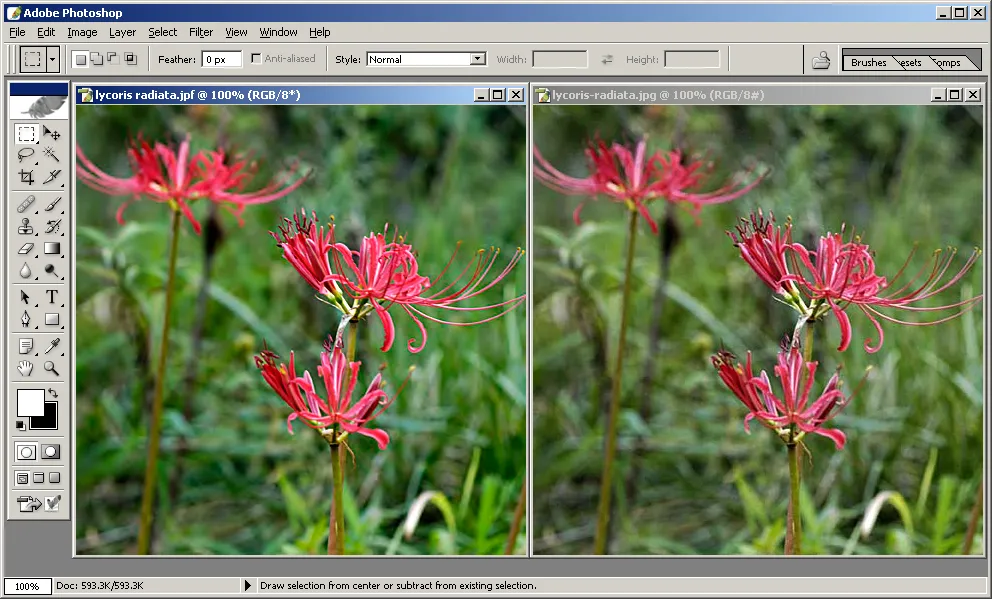
Task: Open the marquee tool preset picker arrow
Action: (53, 59)
